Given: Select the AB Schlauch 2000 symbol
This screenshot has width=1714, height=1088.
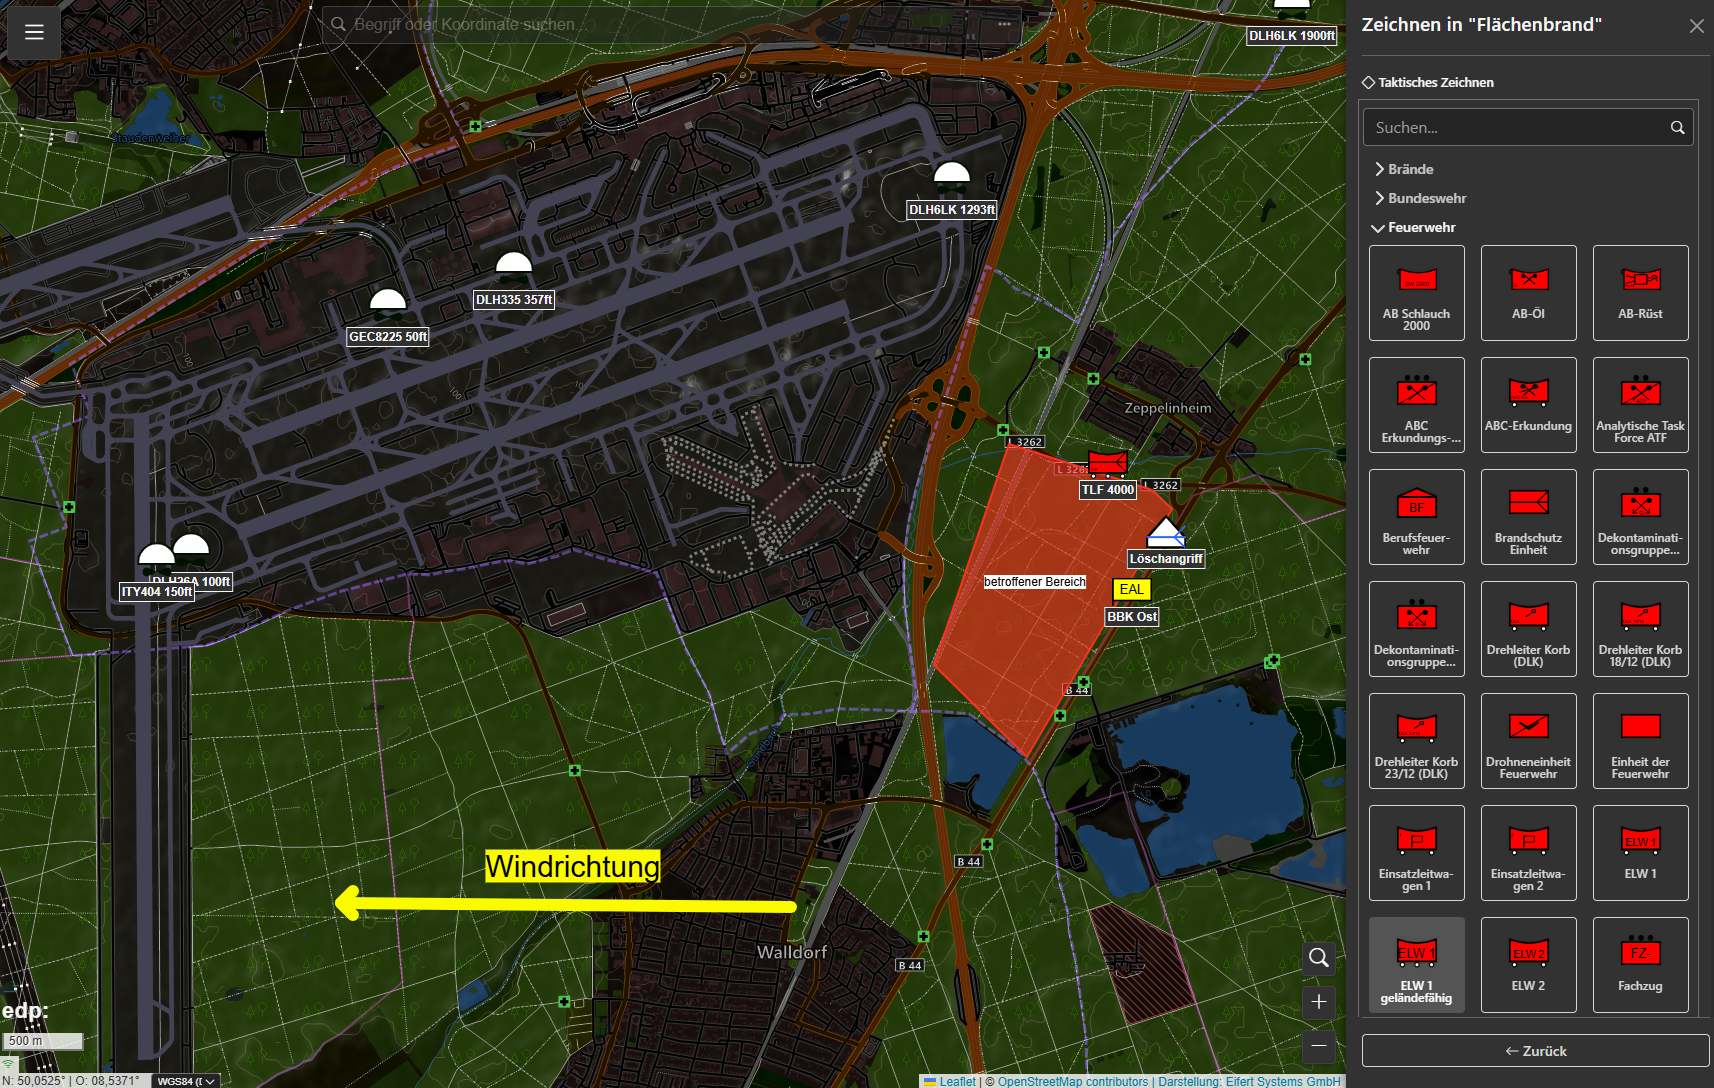Looking at the screenshot, I should (x=1416, y=292).
